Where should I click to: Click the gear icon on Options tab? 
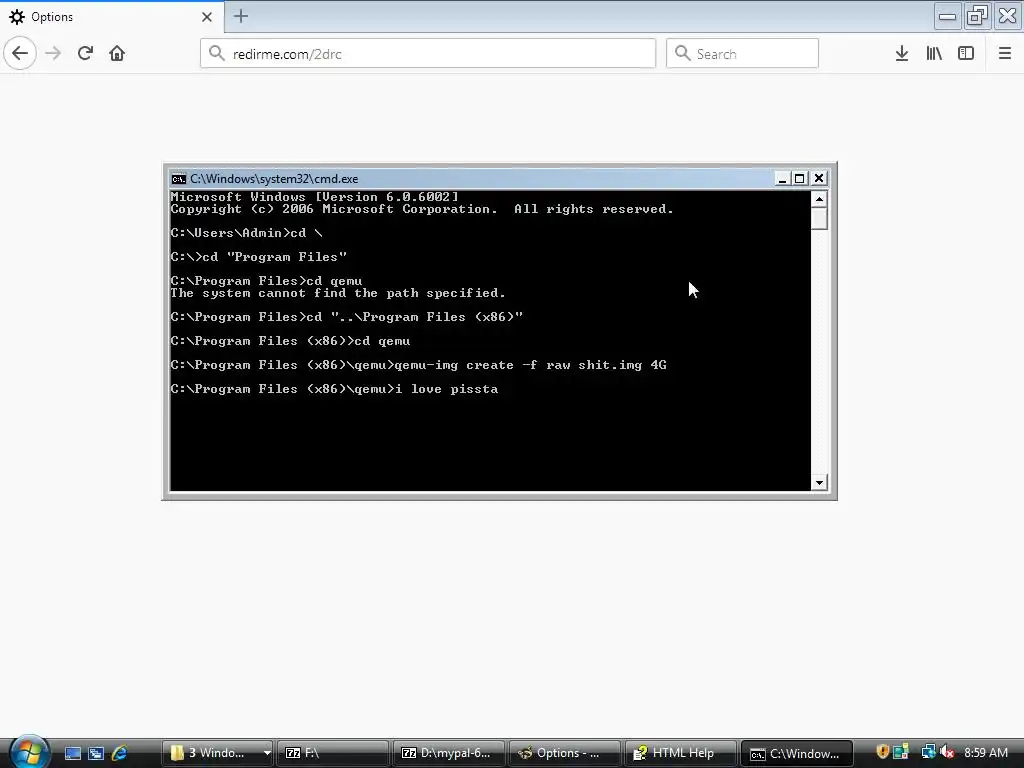[17, 17]
